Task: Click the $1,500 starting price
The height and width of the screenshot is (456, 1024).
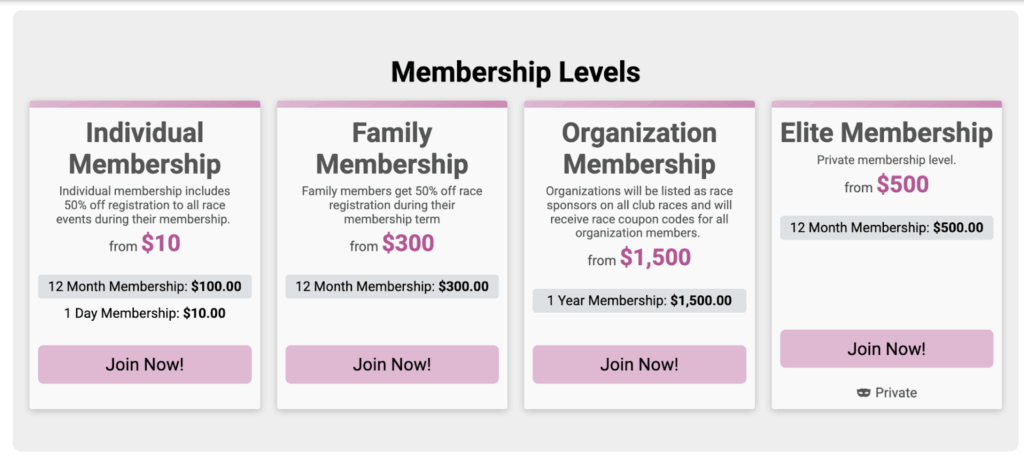Action: pyautogui.click(x=655, y=257)
